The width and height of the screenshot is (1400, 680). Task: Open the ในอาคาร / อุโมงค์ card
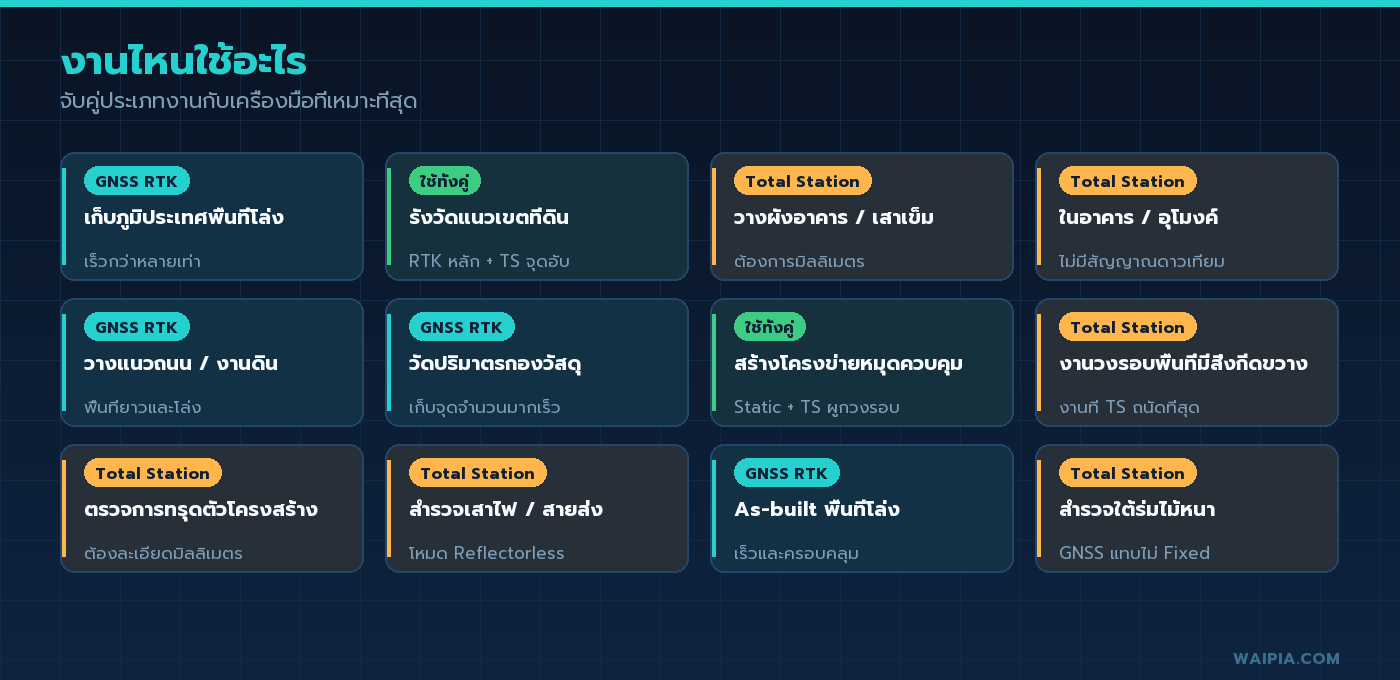pos(1187,216)
